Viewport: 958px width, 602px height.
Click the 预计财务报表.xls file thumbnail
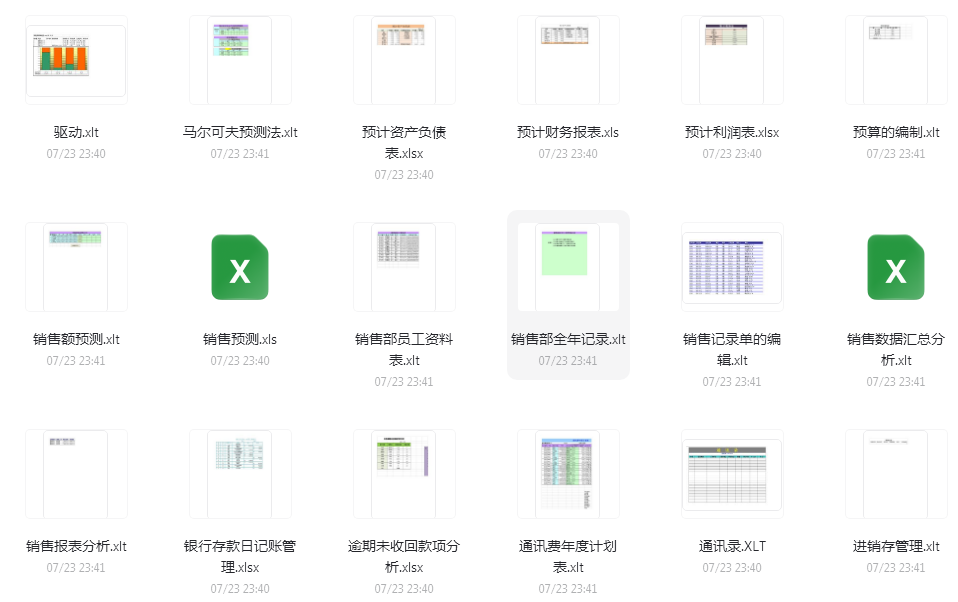click(x=568, y=60)
